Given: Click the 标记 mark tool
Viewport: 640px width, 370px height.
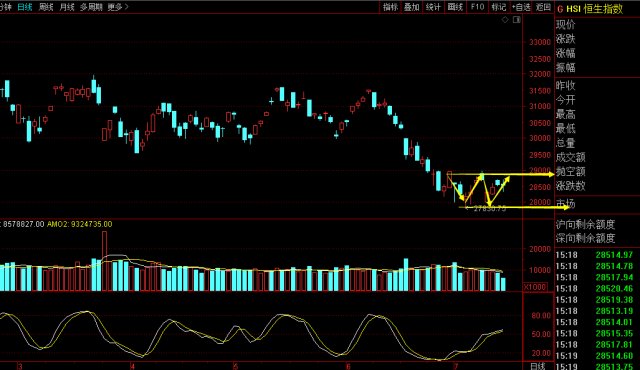Looking at the screenshot, I should pos(499,7).
